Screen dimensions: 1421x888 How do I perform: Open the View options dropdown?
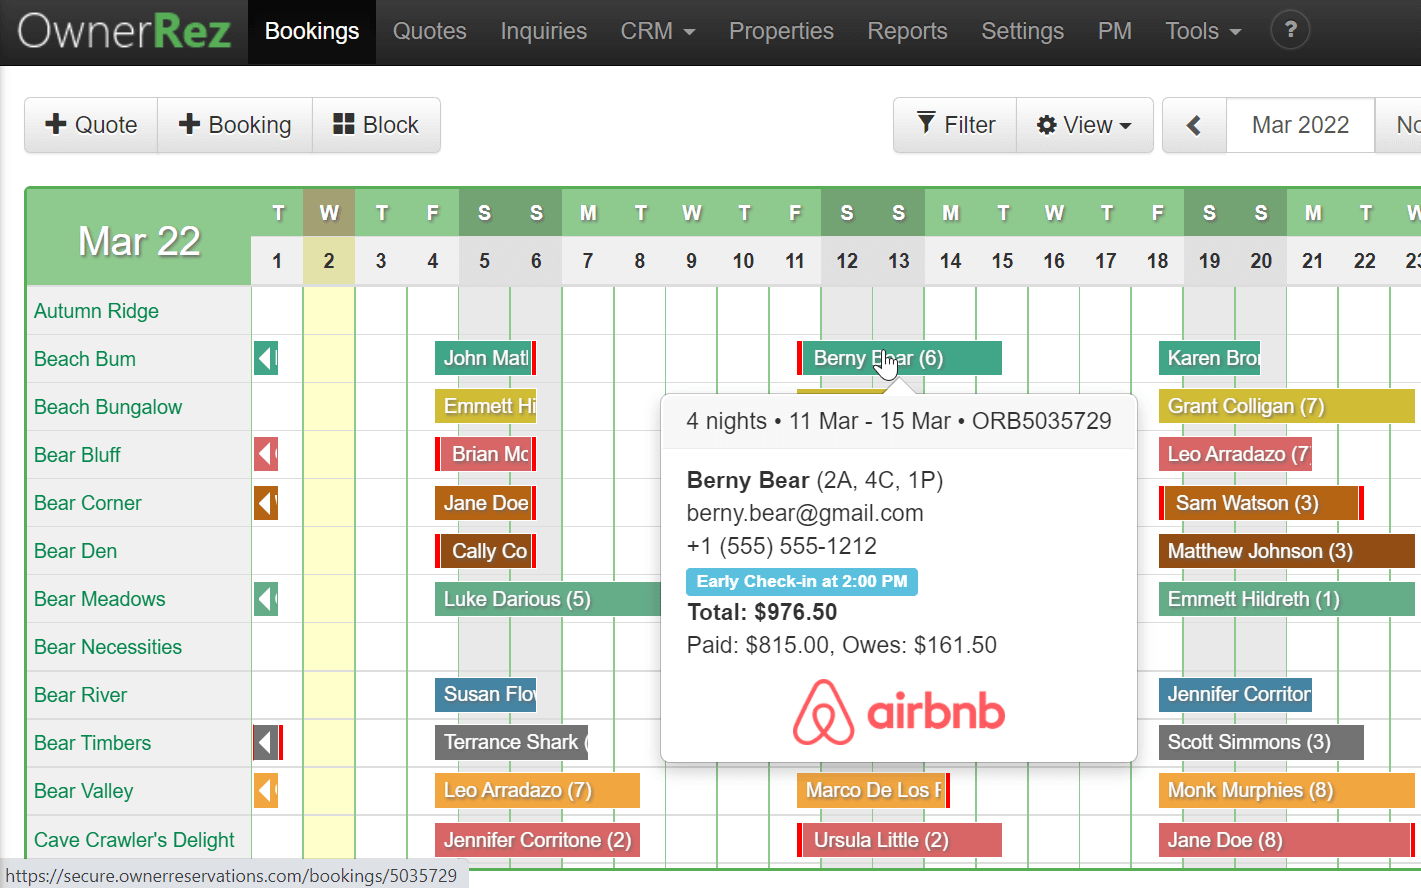[1084, 125]
